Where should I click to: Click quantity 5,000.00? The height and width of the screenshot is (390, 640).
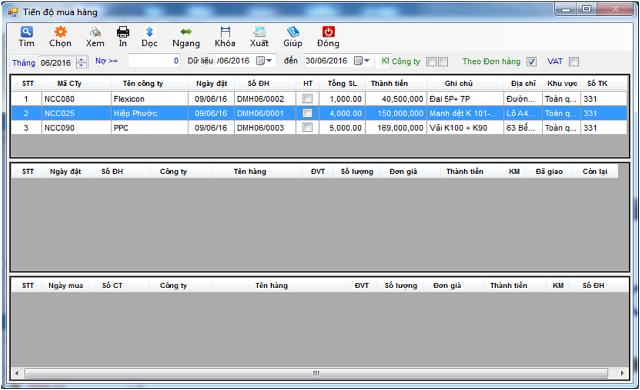tap(342, 128)
